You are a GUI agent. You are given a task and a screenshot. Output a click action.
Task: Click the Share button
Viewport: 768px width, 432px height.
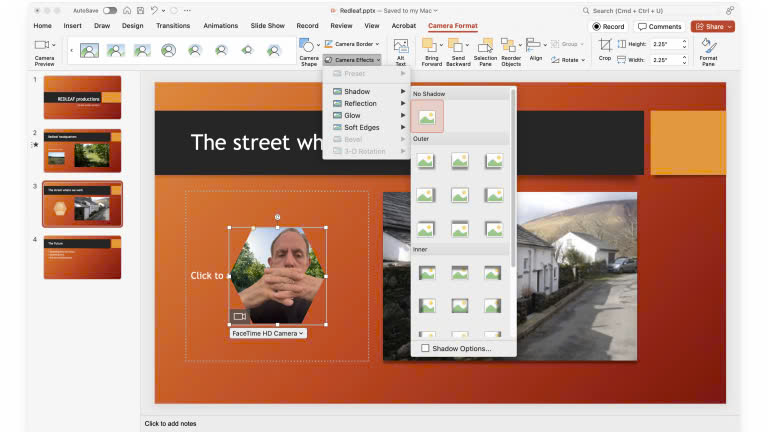click(x=713, y=26)
